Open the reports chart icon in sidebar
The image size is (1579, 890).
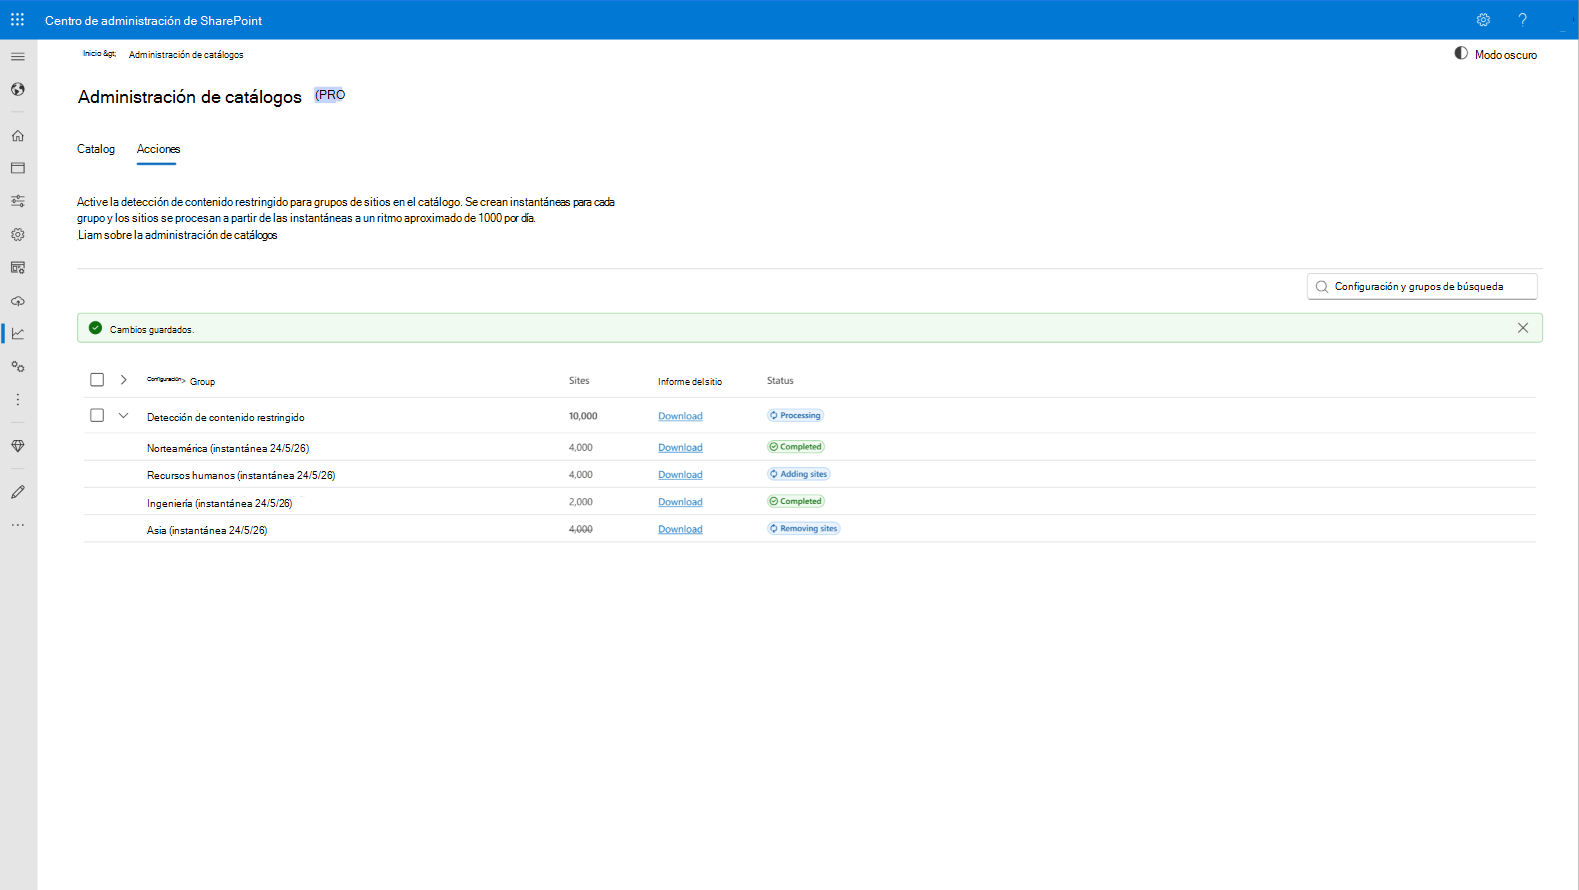18,334
